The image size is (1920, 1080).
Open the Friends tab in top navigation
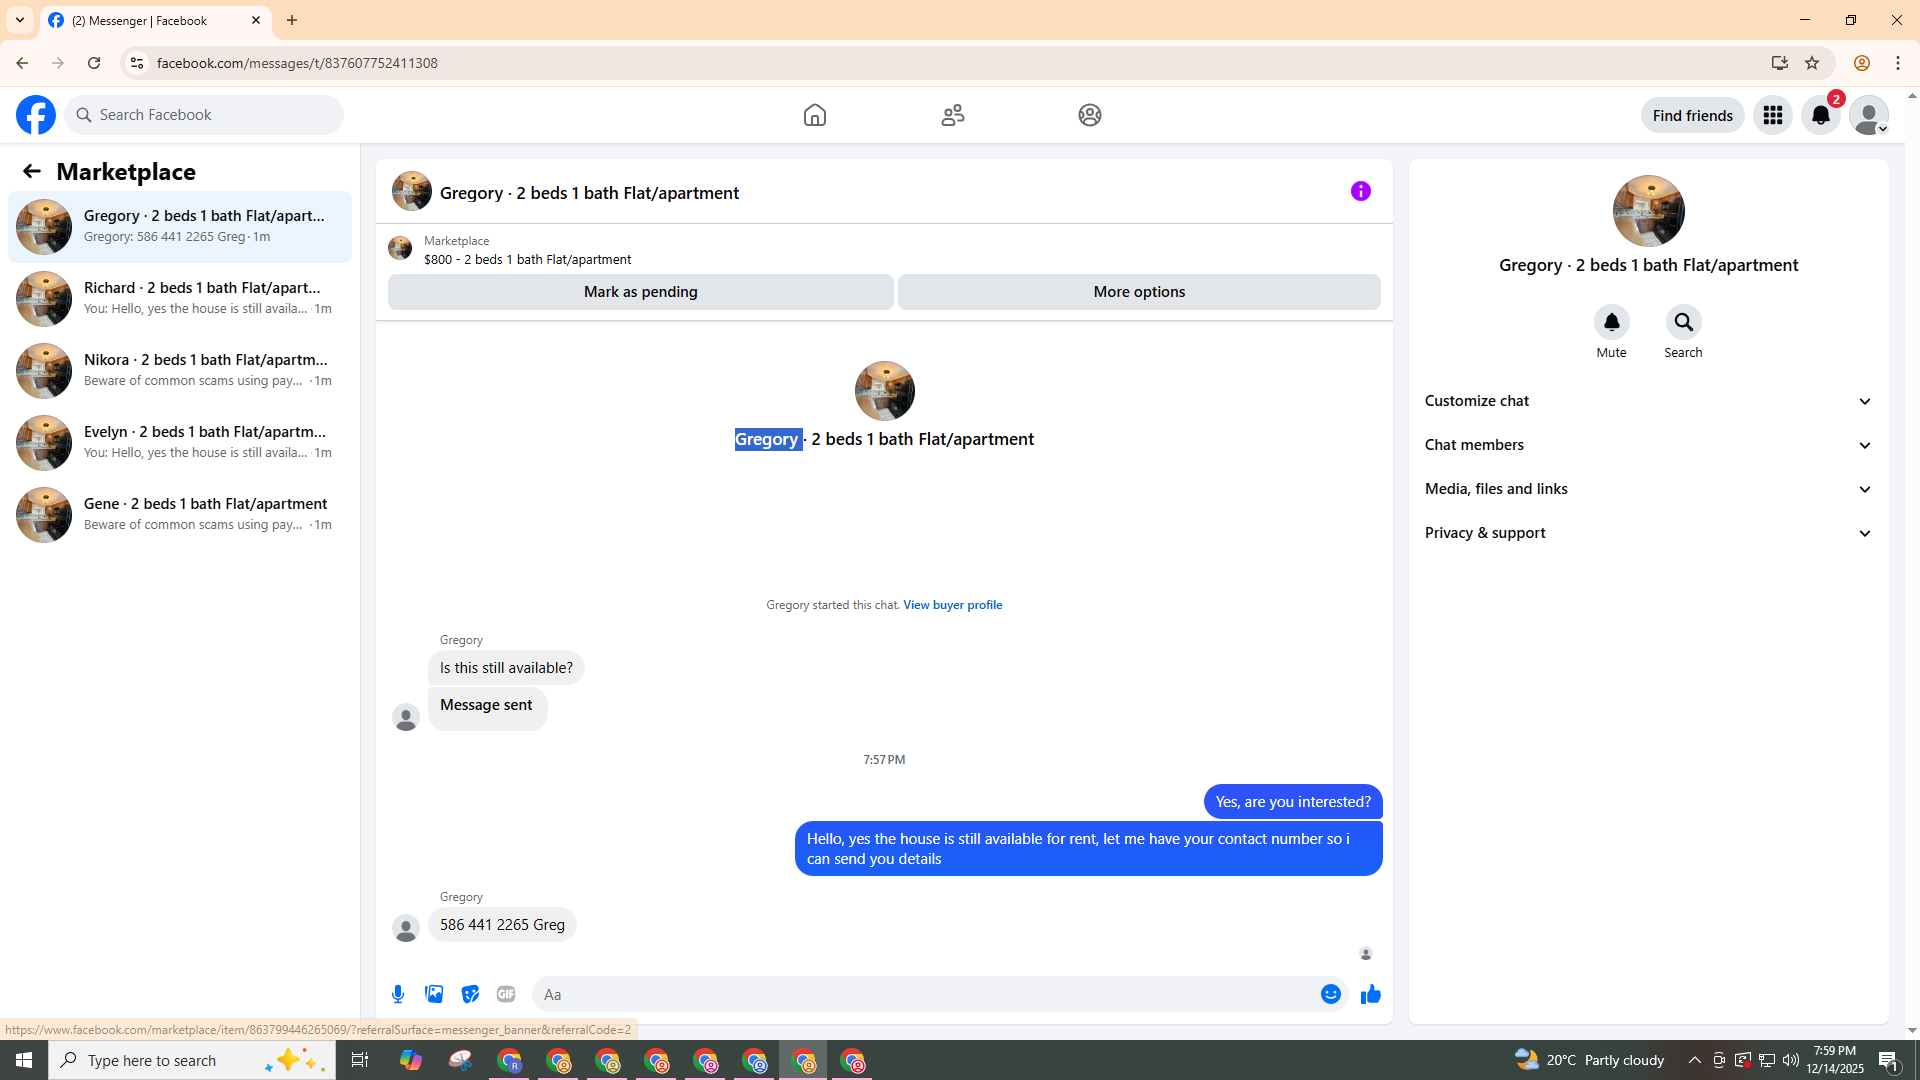[953, 115]
